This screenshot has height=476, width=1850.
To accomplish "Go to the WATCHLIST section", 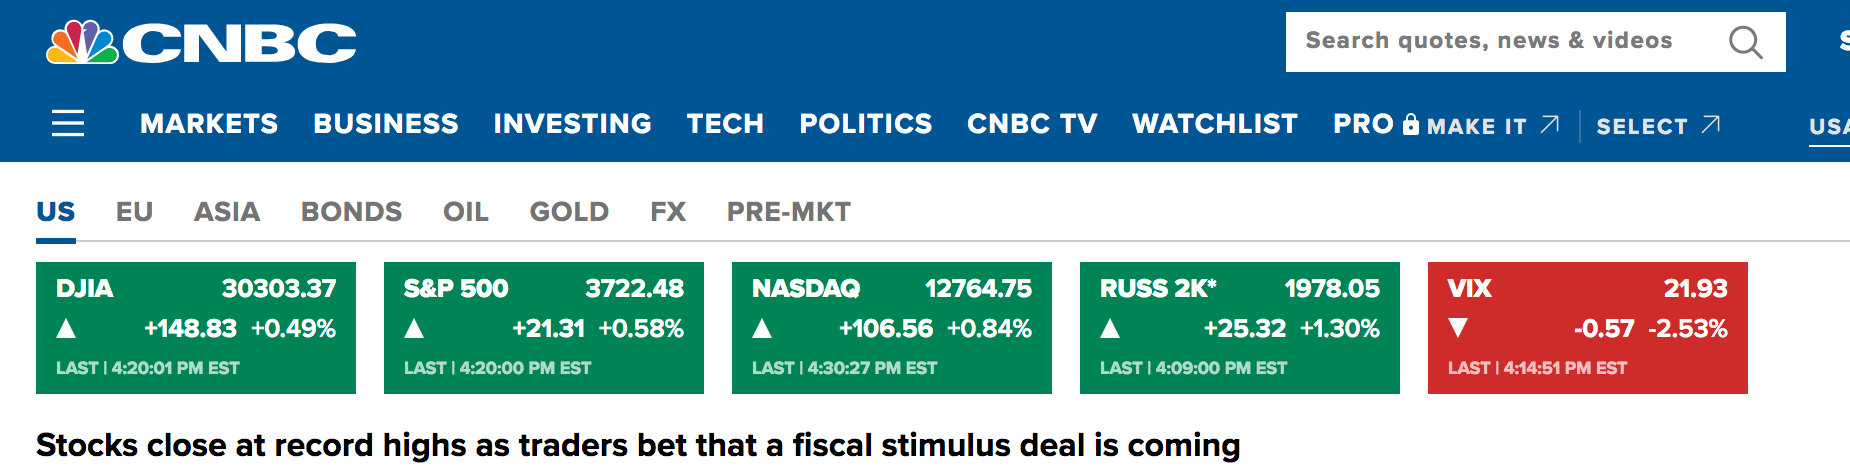I will pyautogui.click(x=1214, y=123).
